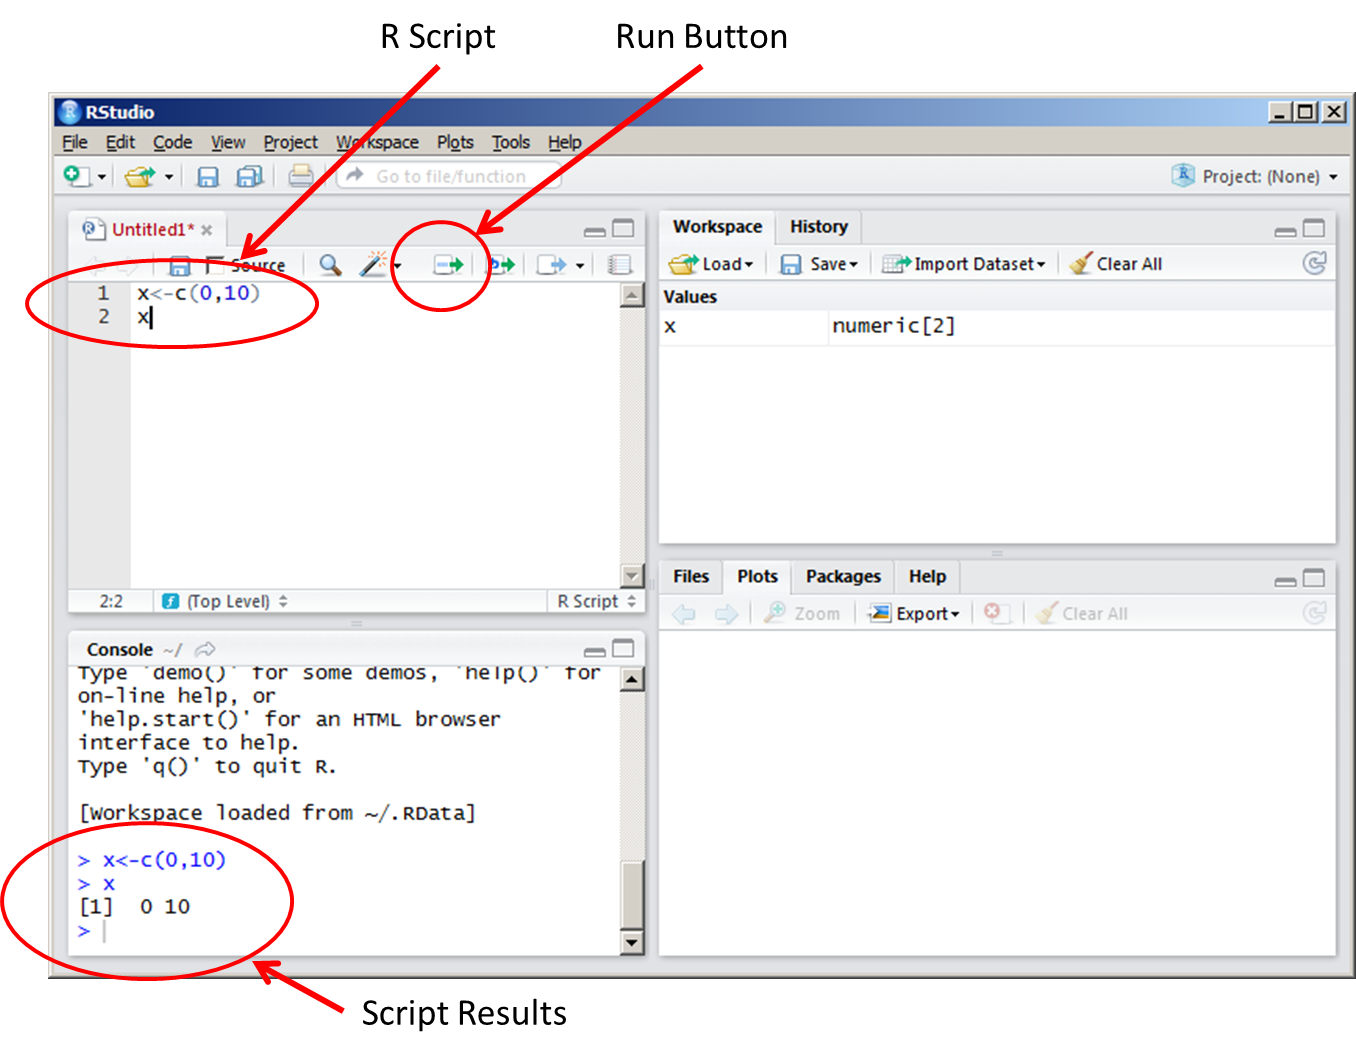This screenshot has width=1356, height=1058.
Task: Click the Clear All broom in Workspace
Action: (x=1115, y=264)
